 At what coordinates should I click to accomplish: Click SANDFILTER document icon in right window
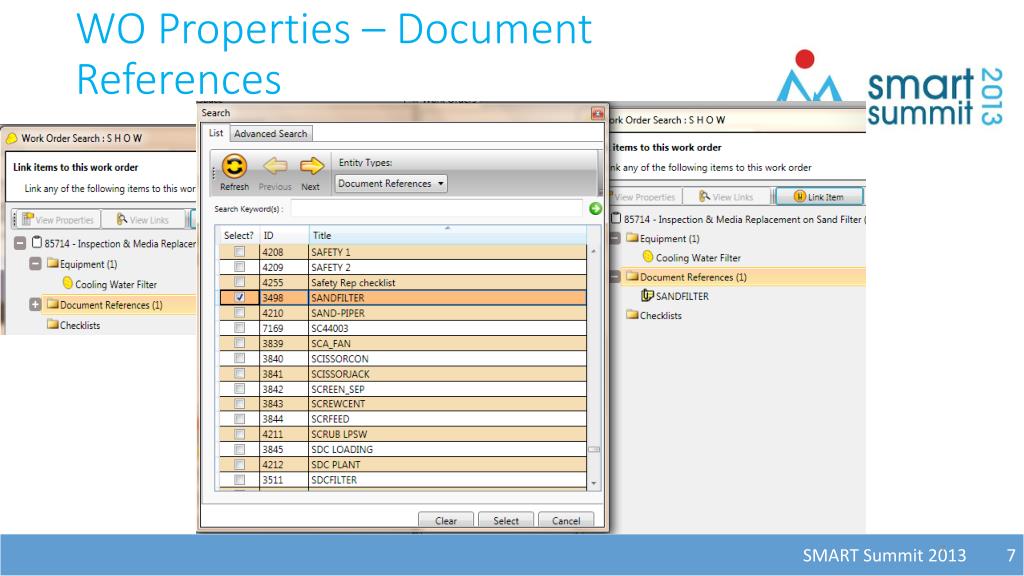[x=647, y=296]
